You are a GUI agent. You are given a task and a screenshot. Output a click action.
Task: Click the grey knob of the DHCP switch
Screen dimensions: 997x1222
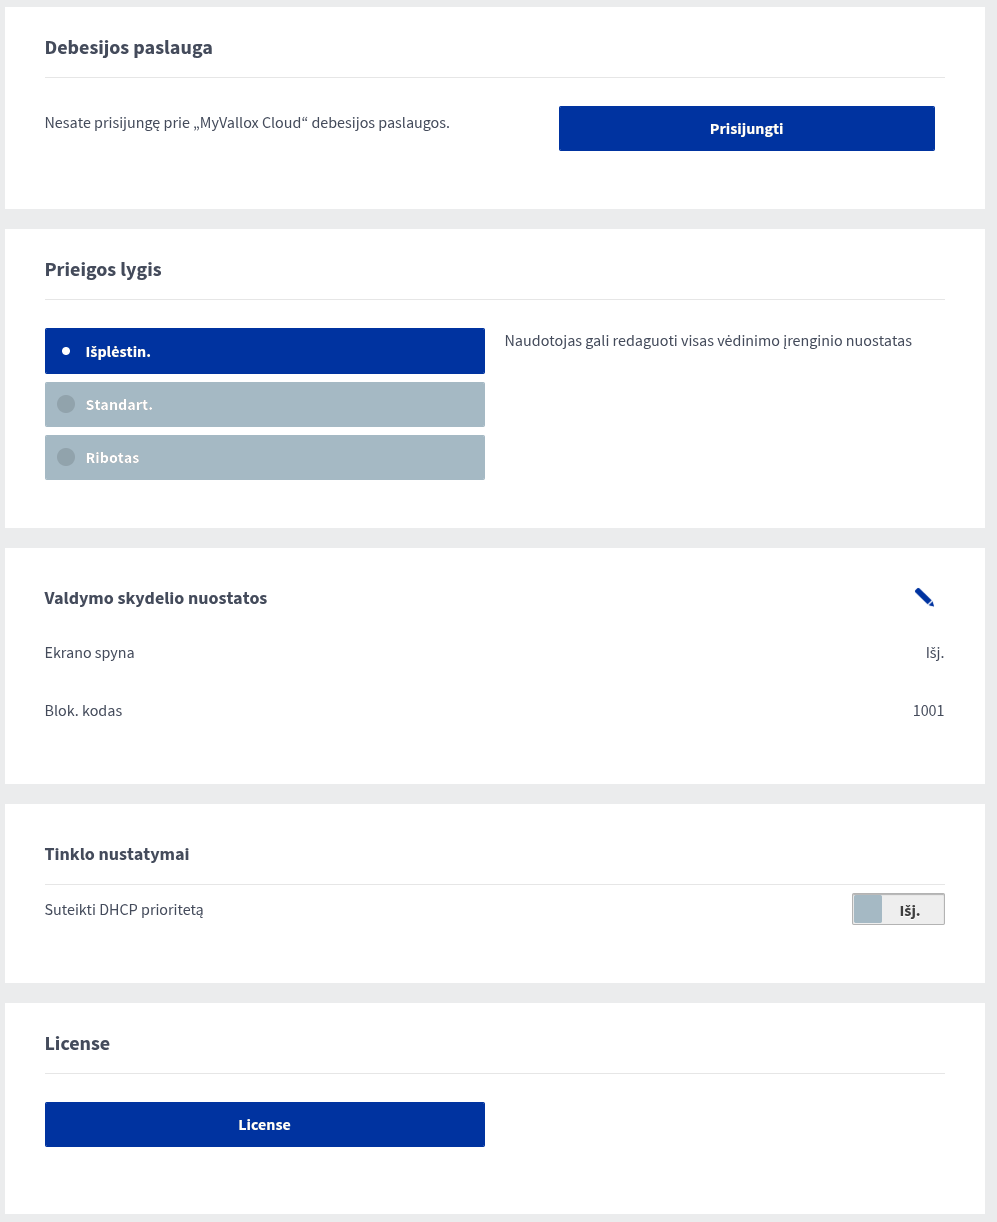tap(868, 909)
